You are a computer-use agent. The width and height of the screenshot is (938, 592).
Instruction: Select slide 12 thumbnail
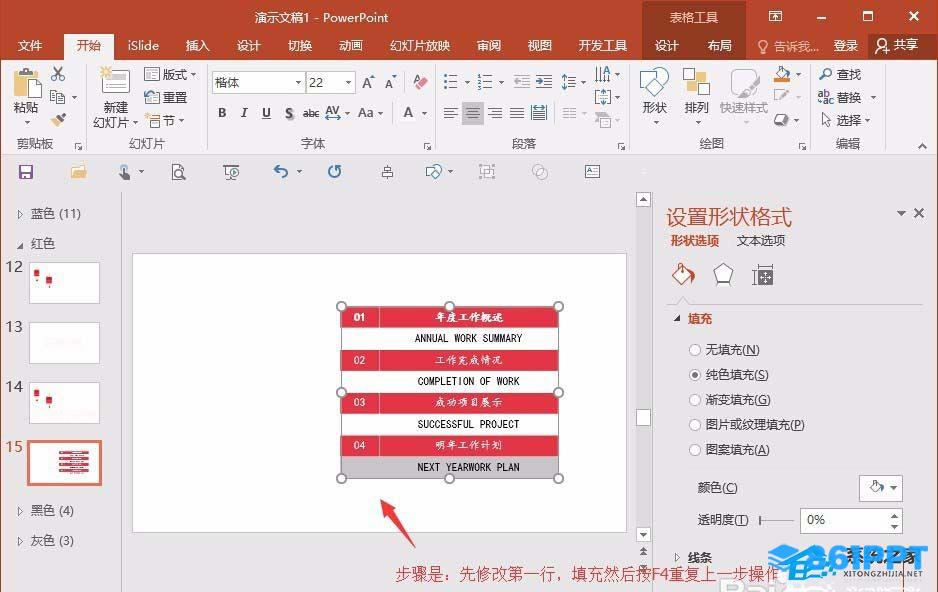coord(64,282)
